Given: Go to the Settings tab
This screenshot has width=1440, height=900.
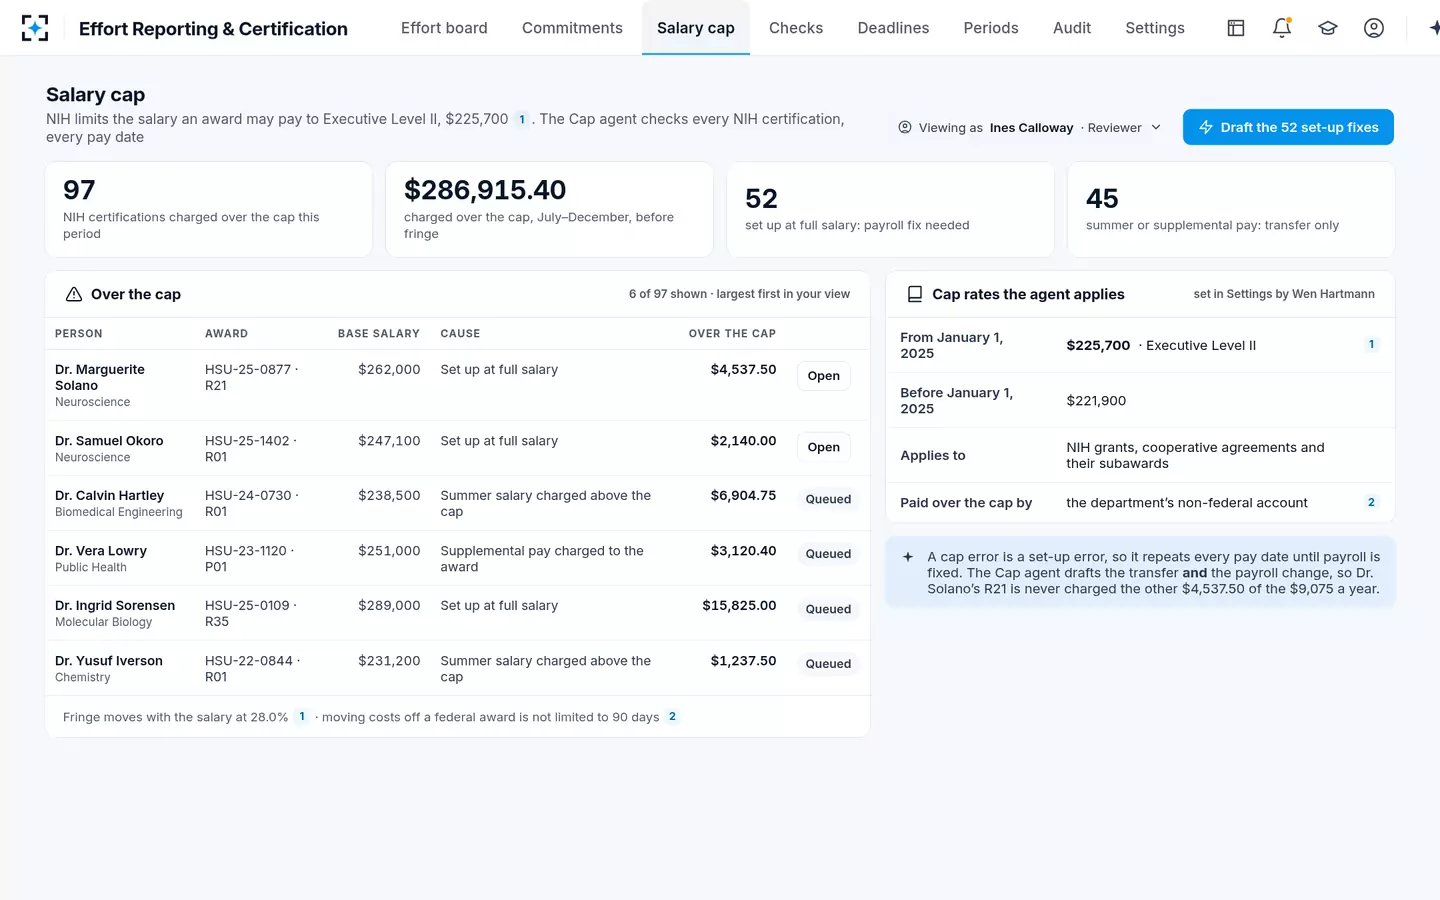Looking at the screenshot, I should [1155, 28].
